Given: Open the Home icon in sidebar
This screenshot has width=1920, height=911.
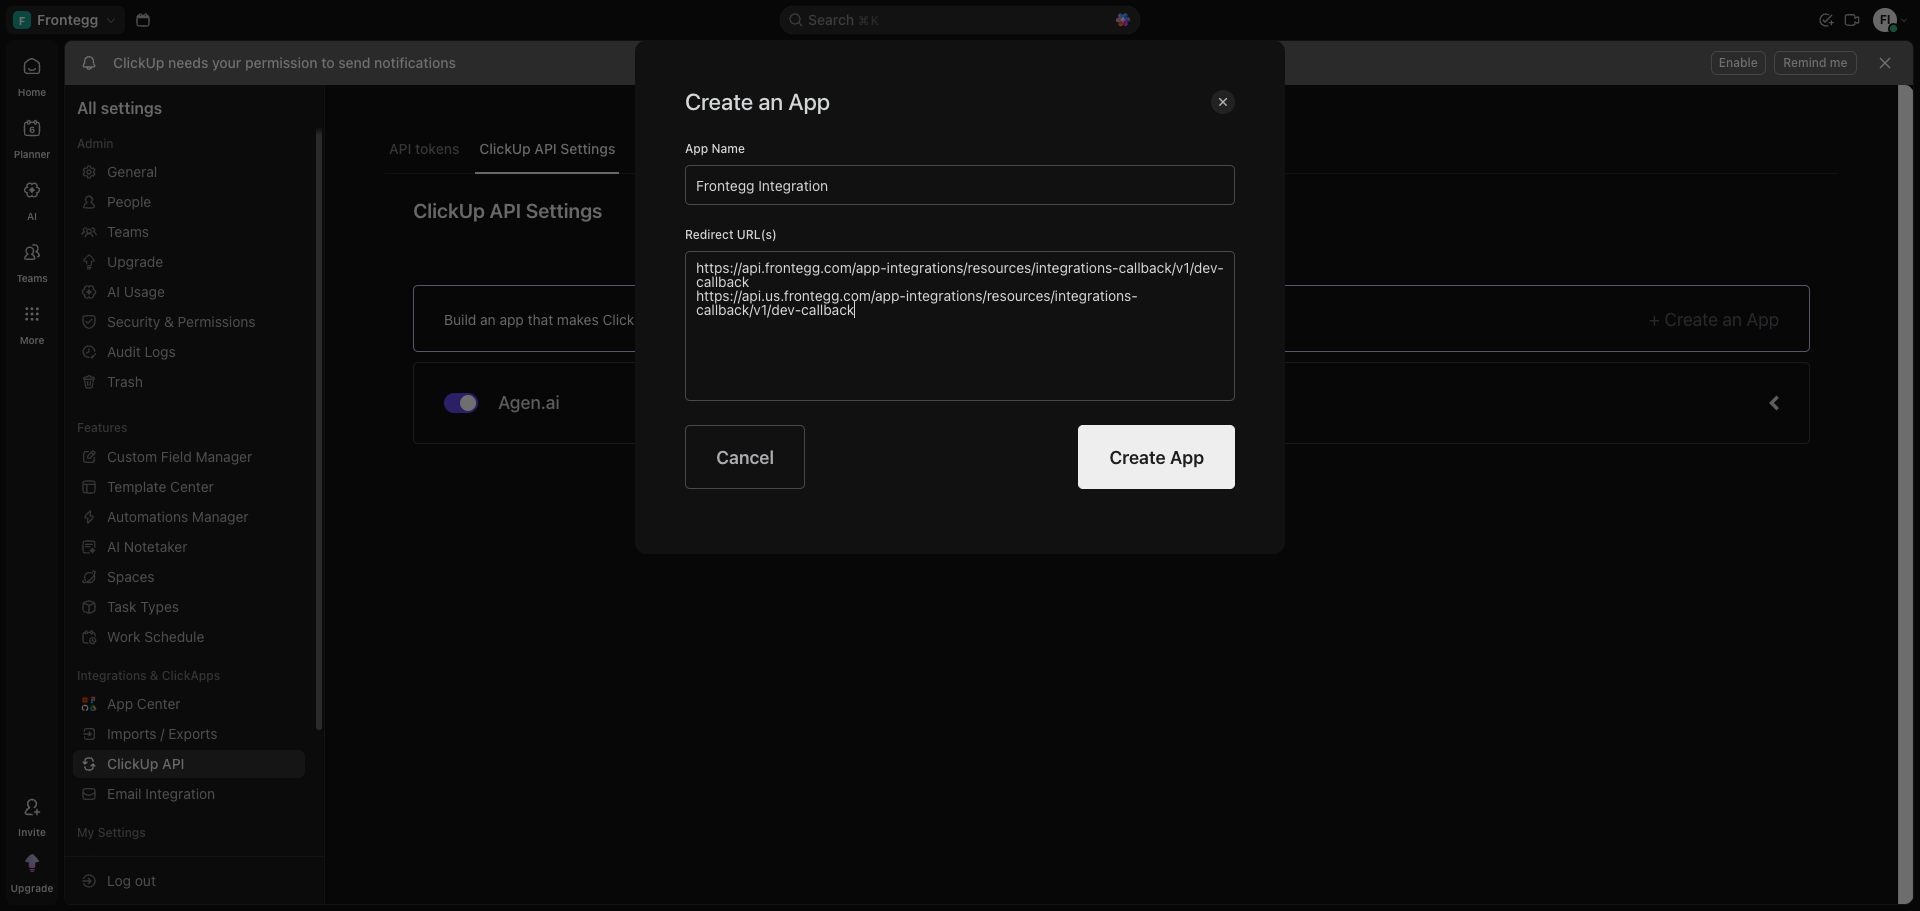Looking at the screenshot, I should pos(32,67).
